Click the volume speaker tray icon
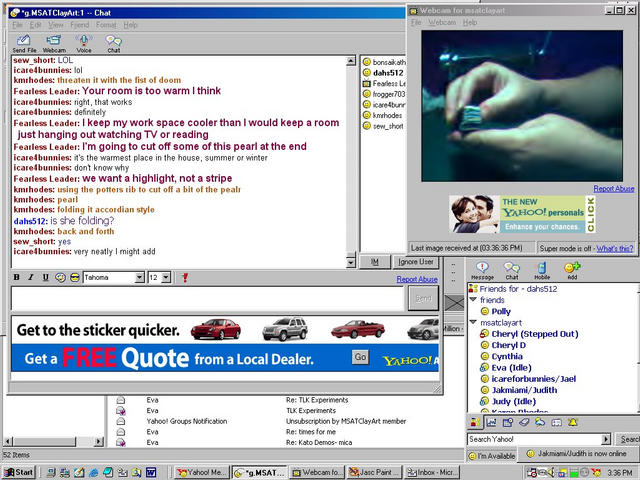 coord(551,473)
